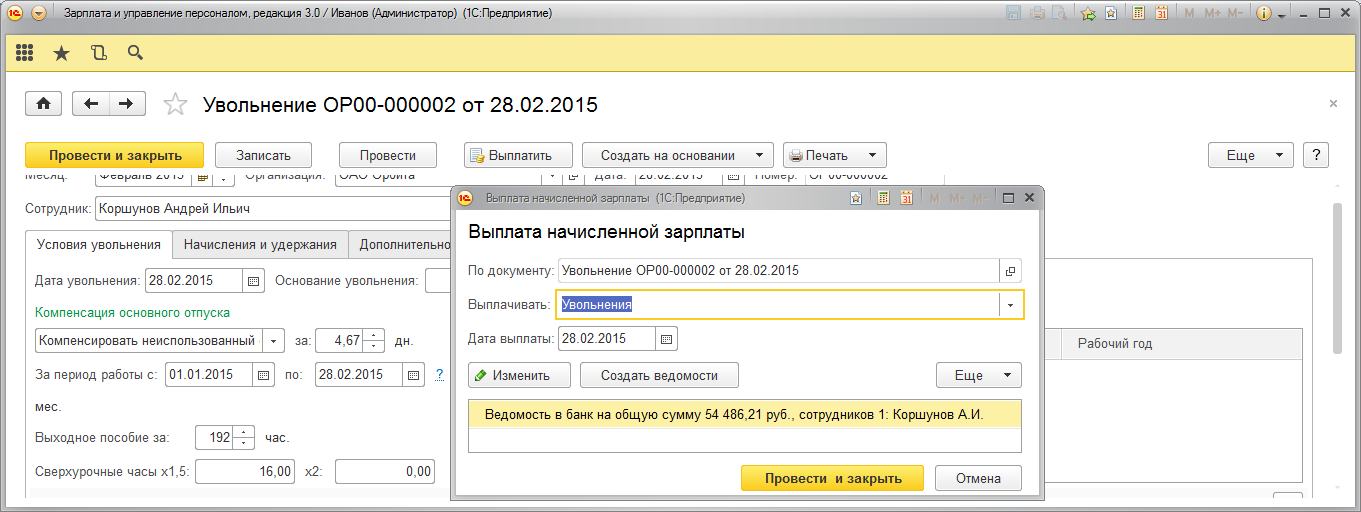Select the 'Условия увольнения' tab
This screenshot has height=512, width=1361.
98,245
